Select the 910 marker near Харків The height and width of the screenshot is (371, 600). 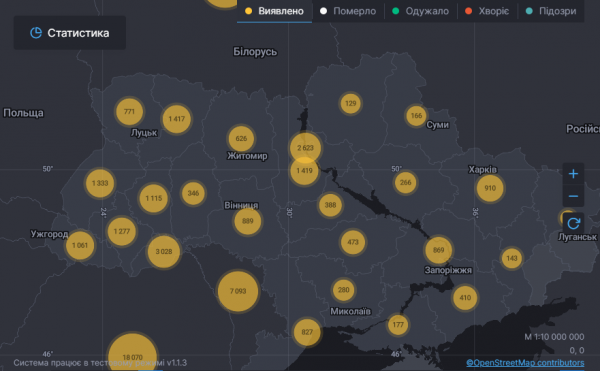tap(490, 188)
